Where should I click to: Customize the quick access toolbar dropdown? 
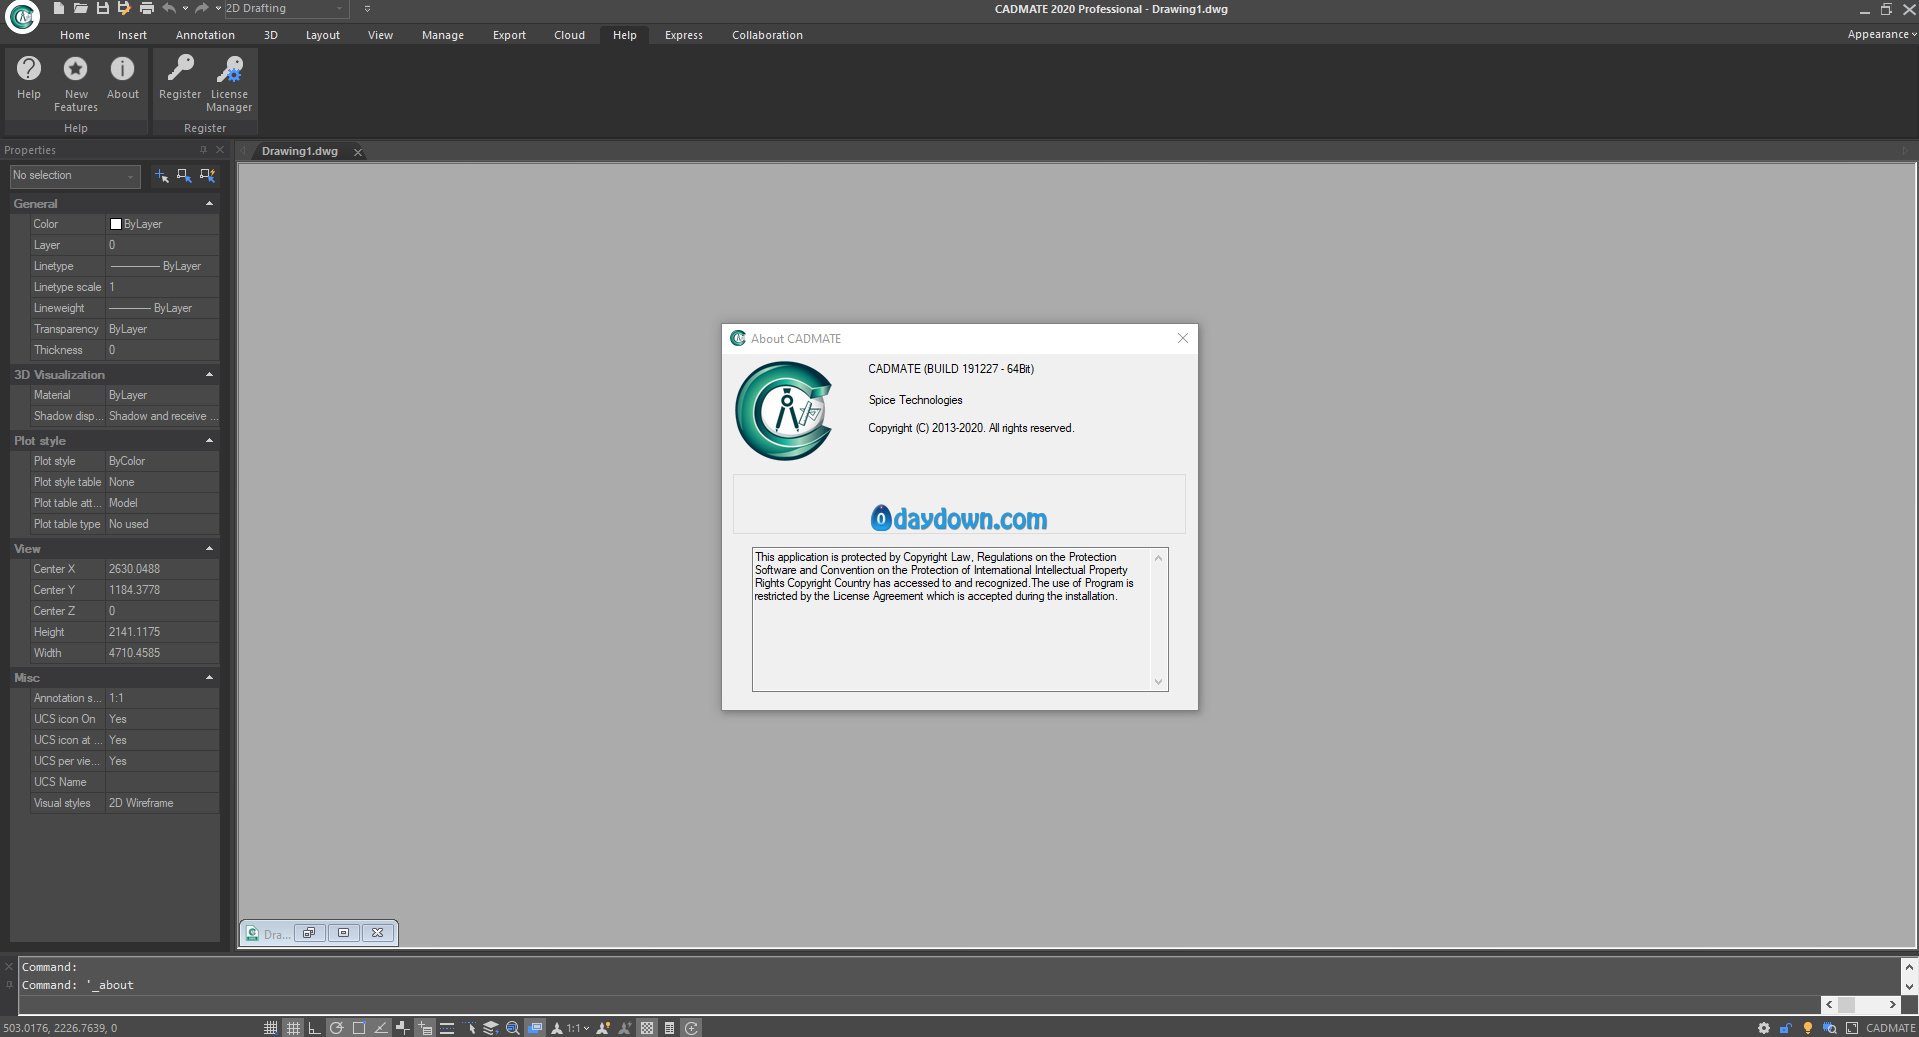tap(367, 8)
